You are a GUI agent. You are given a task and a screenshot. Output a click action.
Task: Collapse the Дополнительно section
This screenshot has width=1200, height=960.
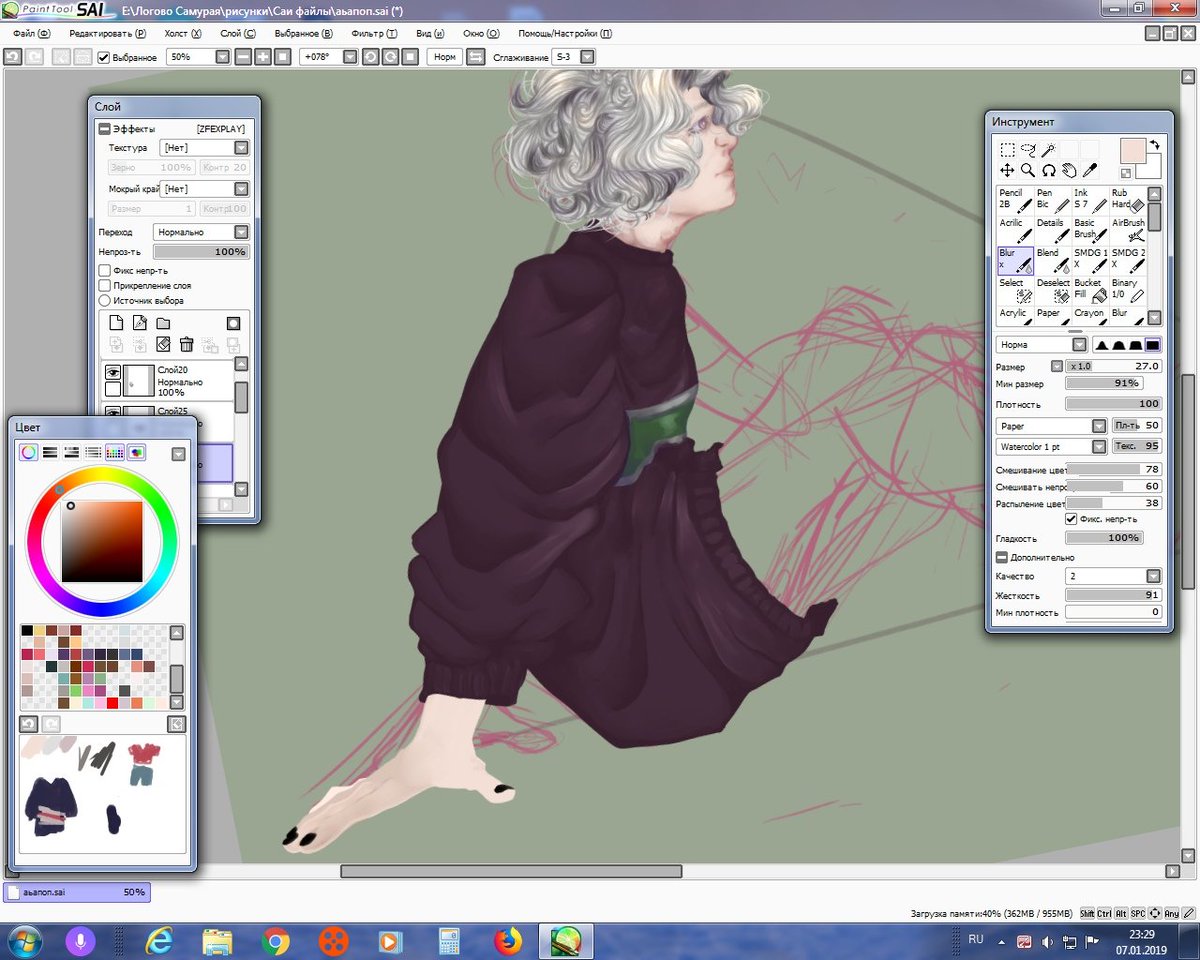coord(1001,557)
